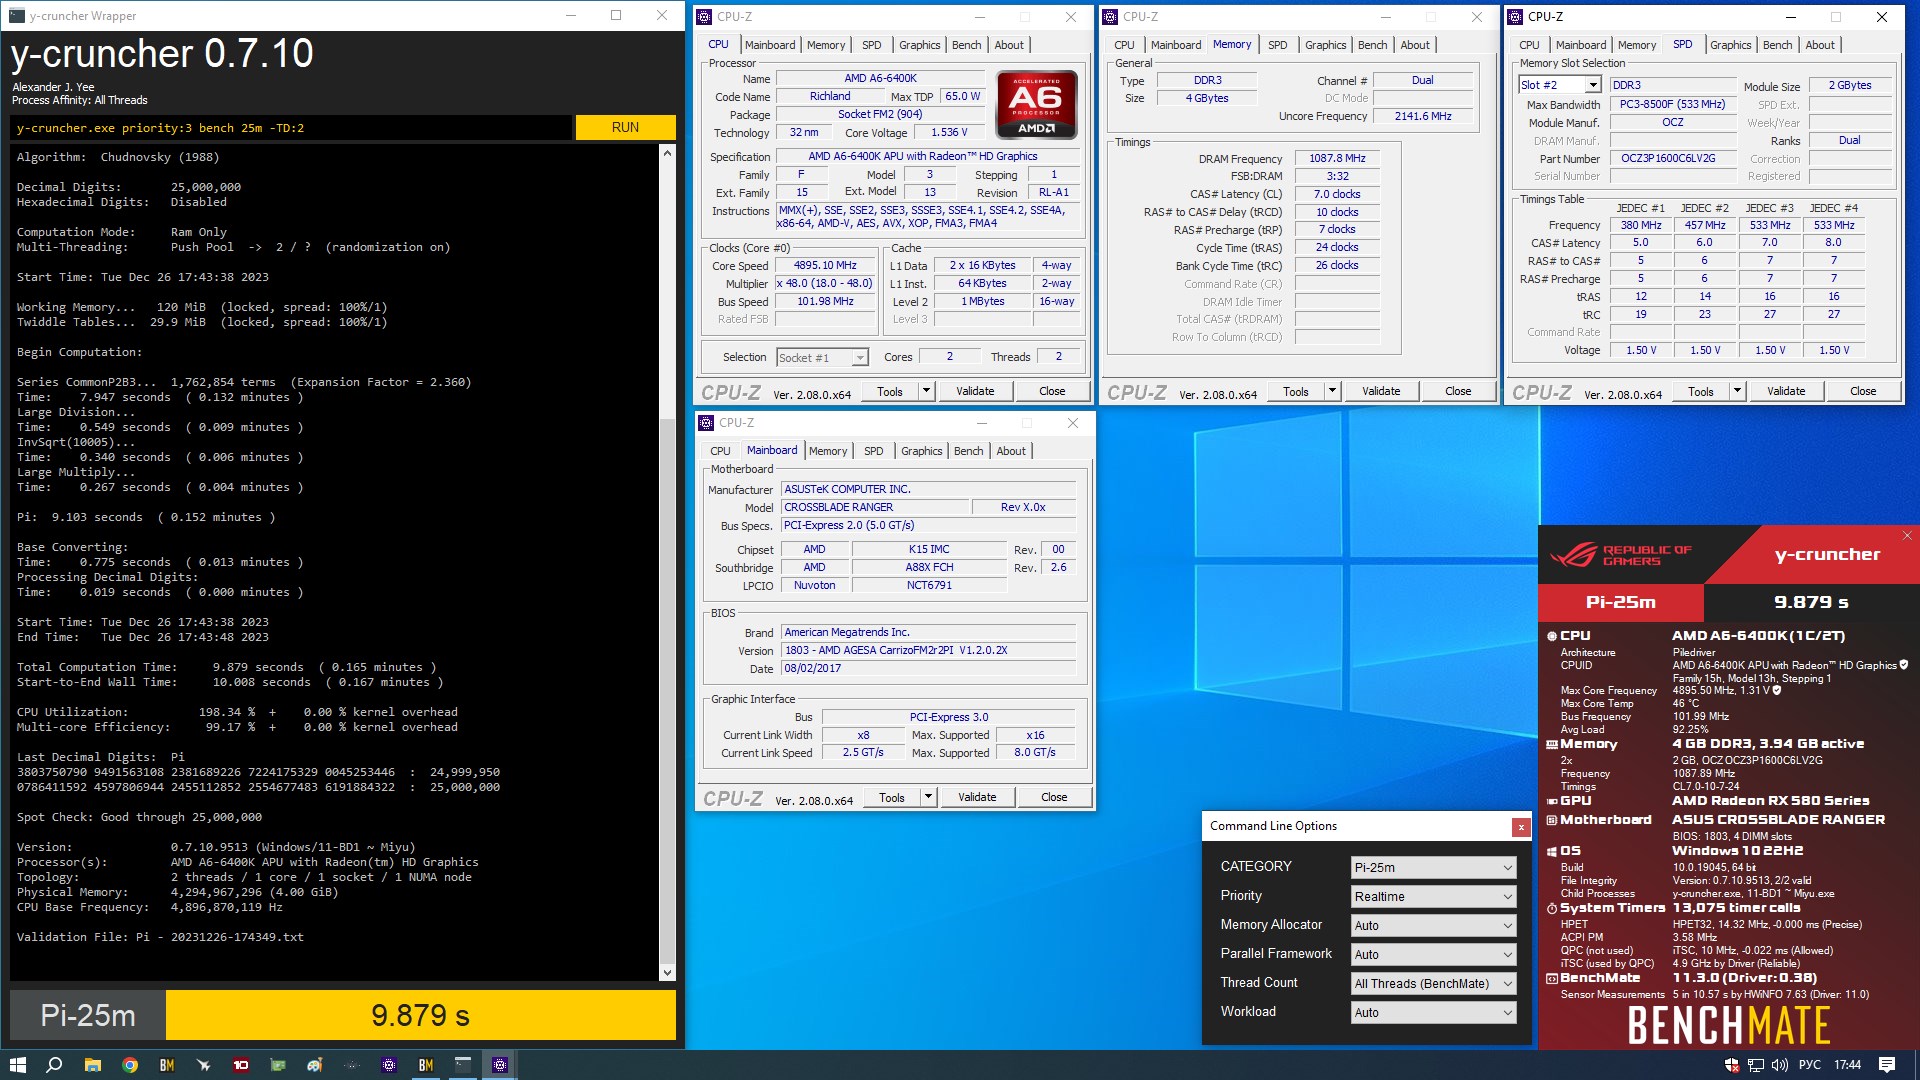Screen dimensions: 1920x1080
Task: Open Thread Count dropdown
Action: (1433, 984)
